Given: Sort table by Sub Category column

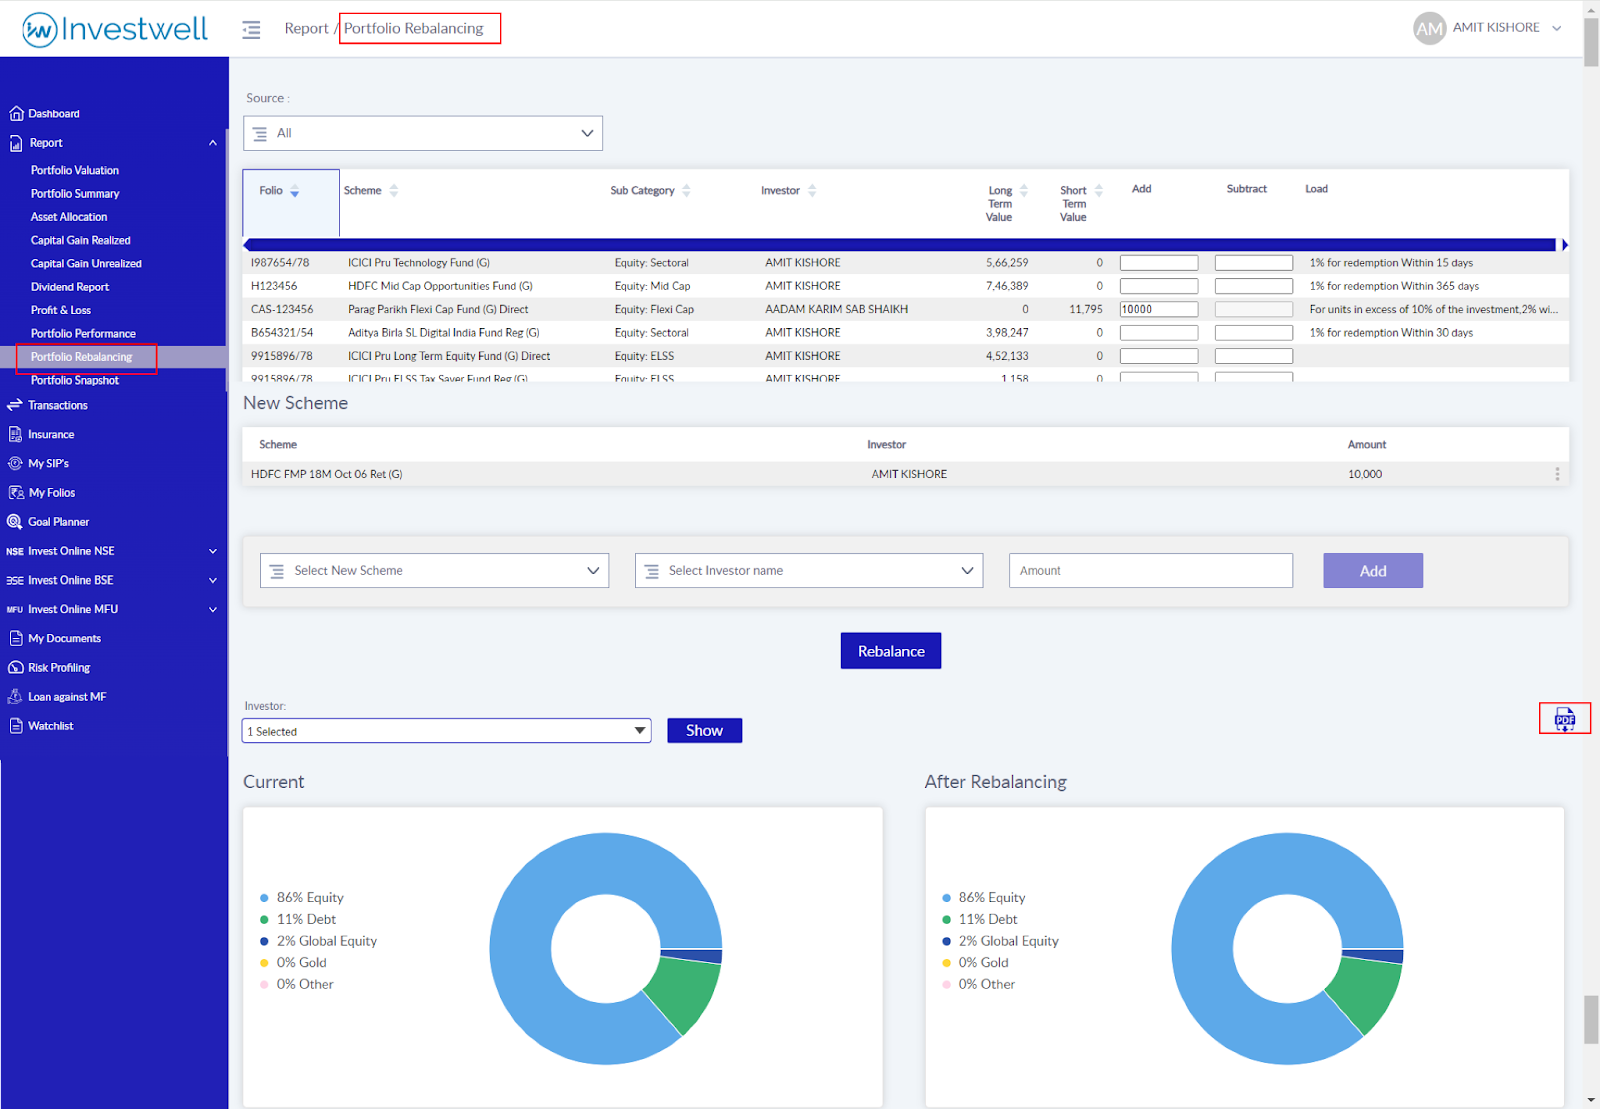Looking at the screenshot, I should pos(687,191).
